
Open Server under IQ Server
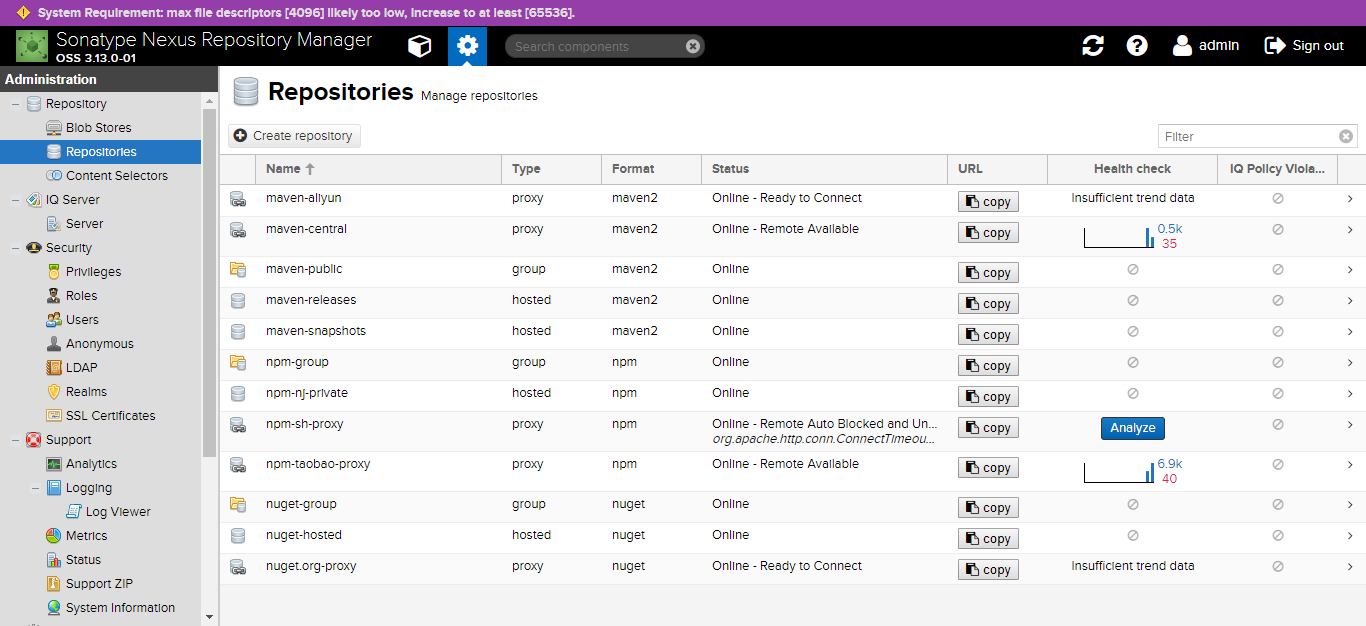tap(84, 224)
